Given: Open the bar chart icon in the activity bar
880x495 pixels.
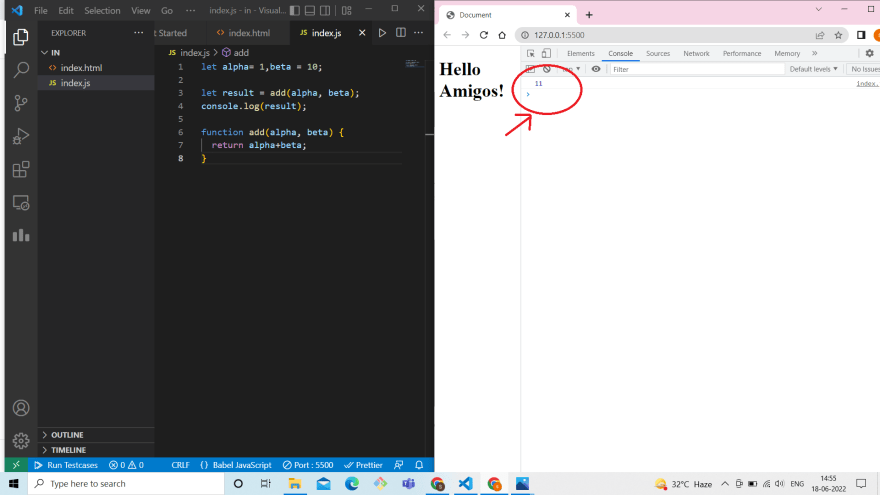Looking at the screenshot, I should (x=21, y=236).
